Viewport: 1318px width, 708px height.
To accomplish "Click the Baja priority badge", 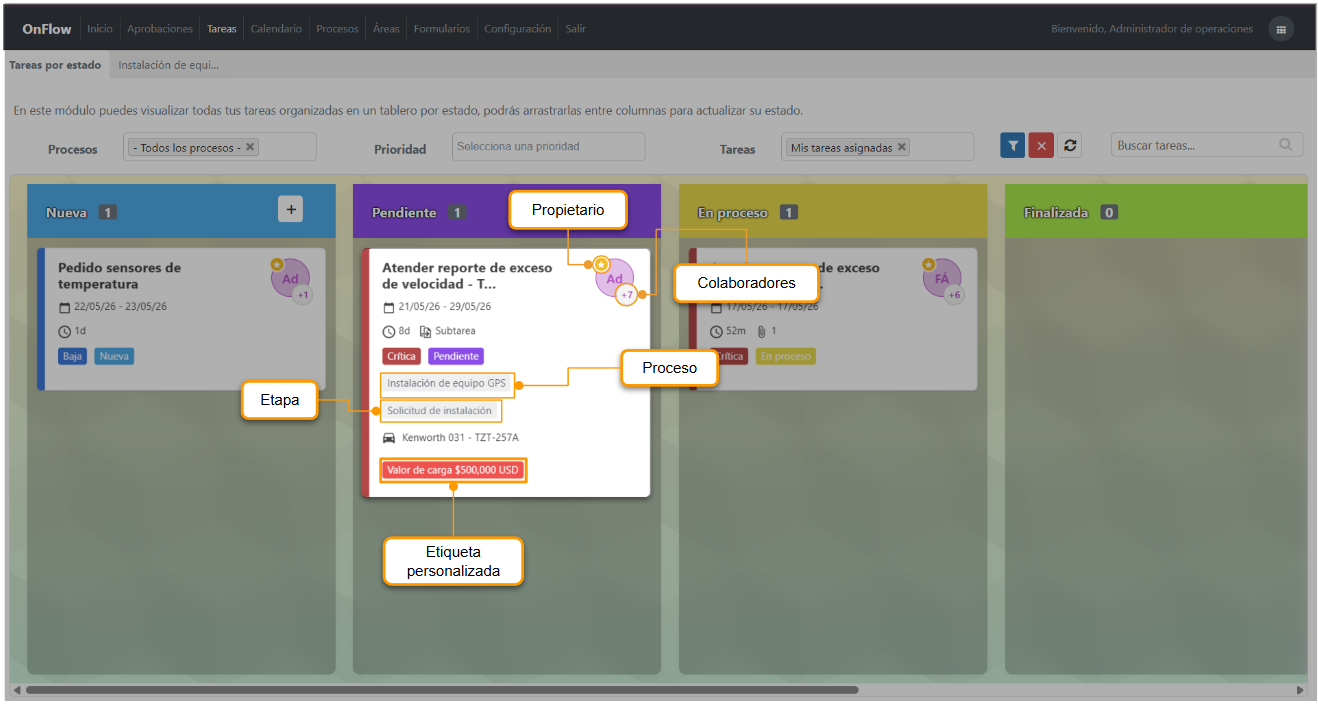I will (x=72, y=356).
